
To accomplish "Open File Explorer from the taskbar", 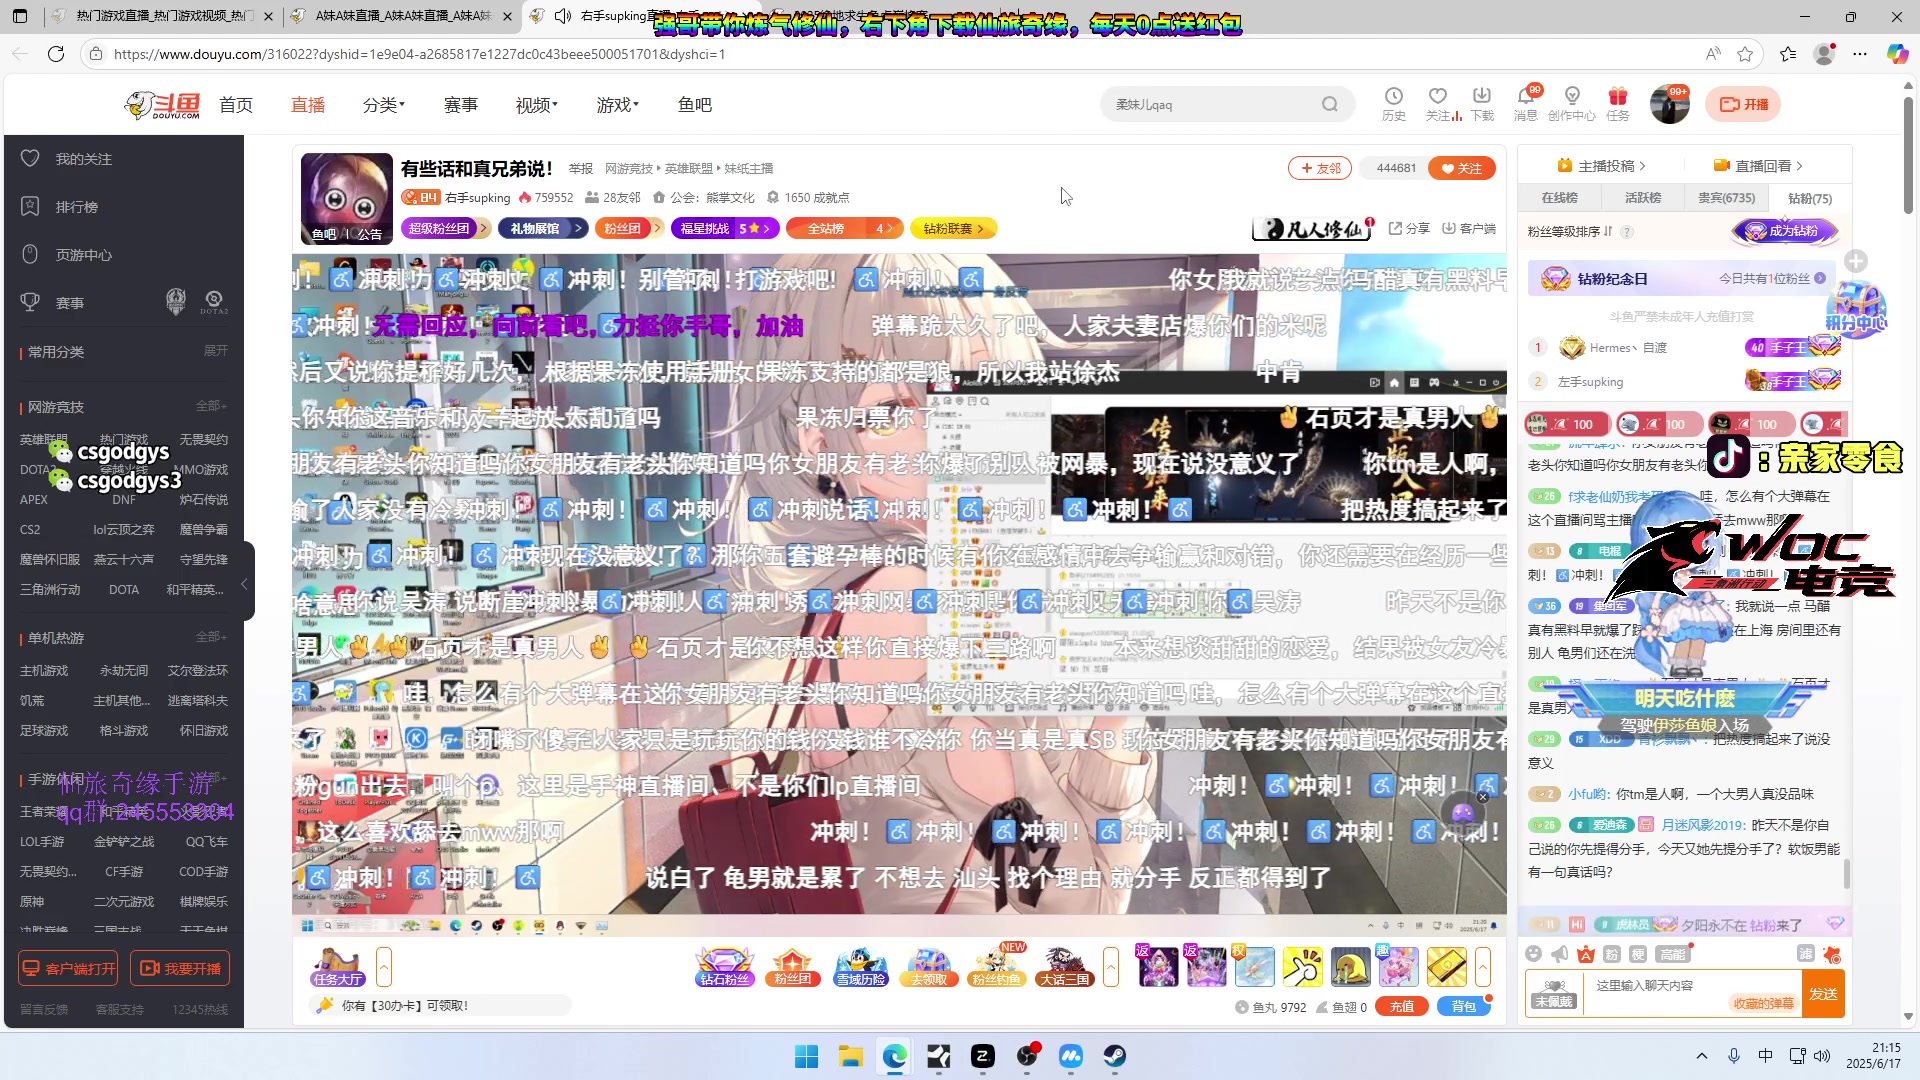I will [850, 1056].
